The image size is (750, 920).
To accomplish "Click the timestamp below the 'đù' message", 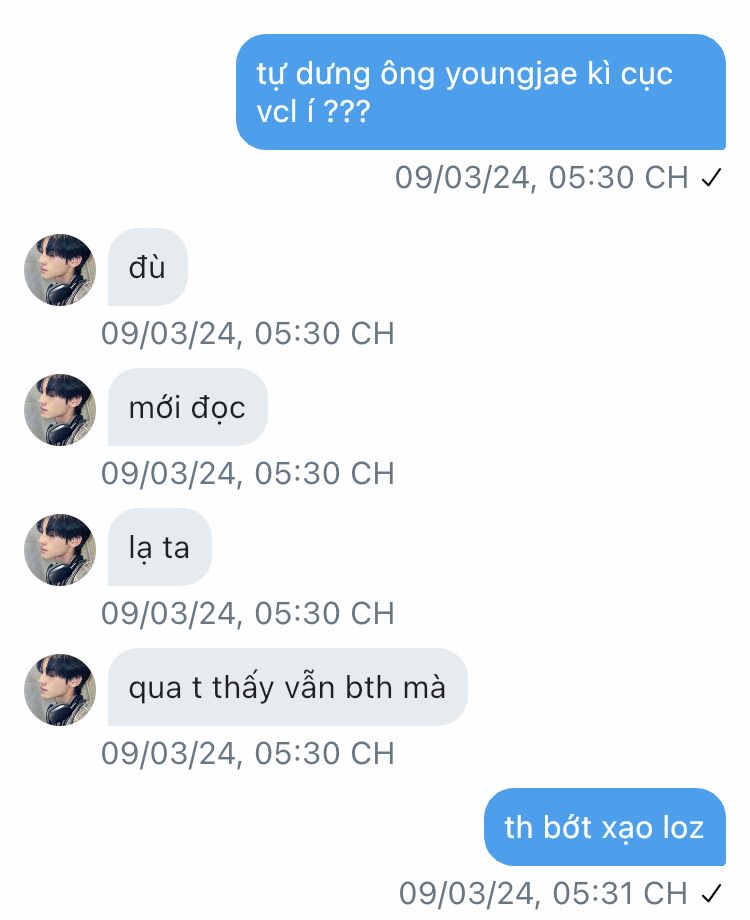I will 248,333.
